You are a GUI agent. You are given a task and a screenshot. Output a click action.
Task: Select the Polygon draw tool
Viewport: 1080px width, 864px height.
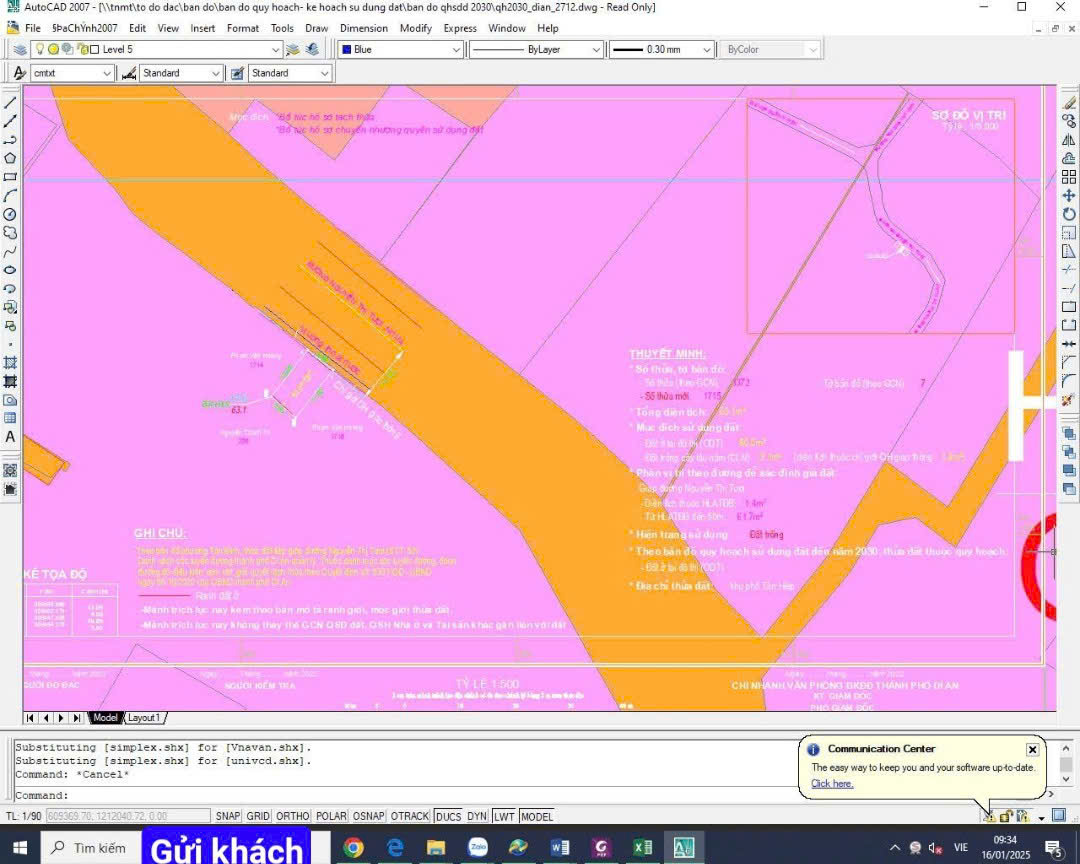click(10, 157)
